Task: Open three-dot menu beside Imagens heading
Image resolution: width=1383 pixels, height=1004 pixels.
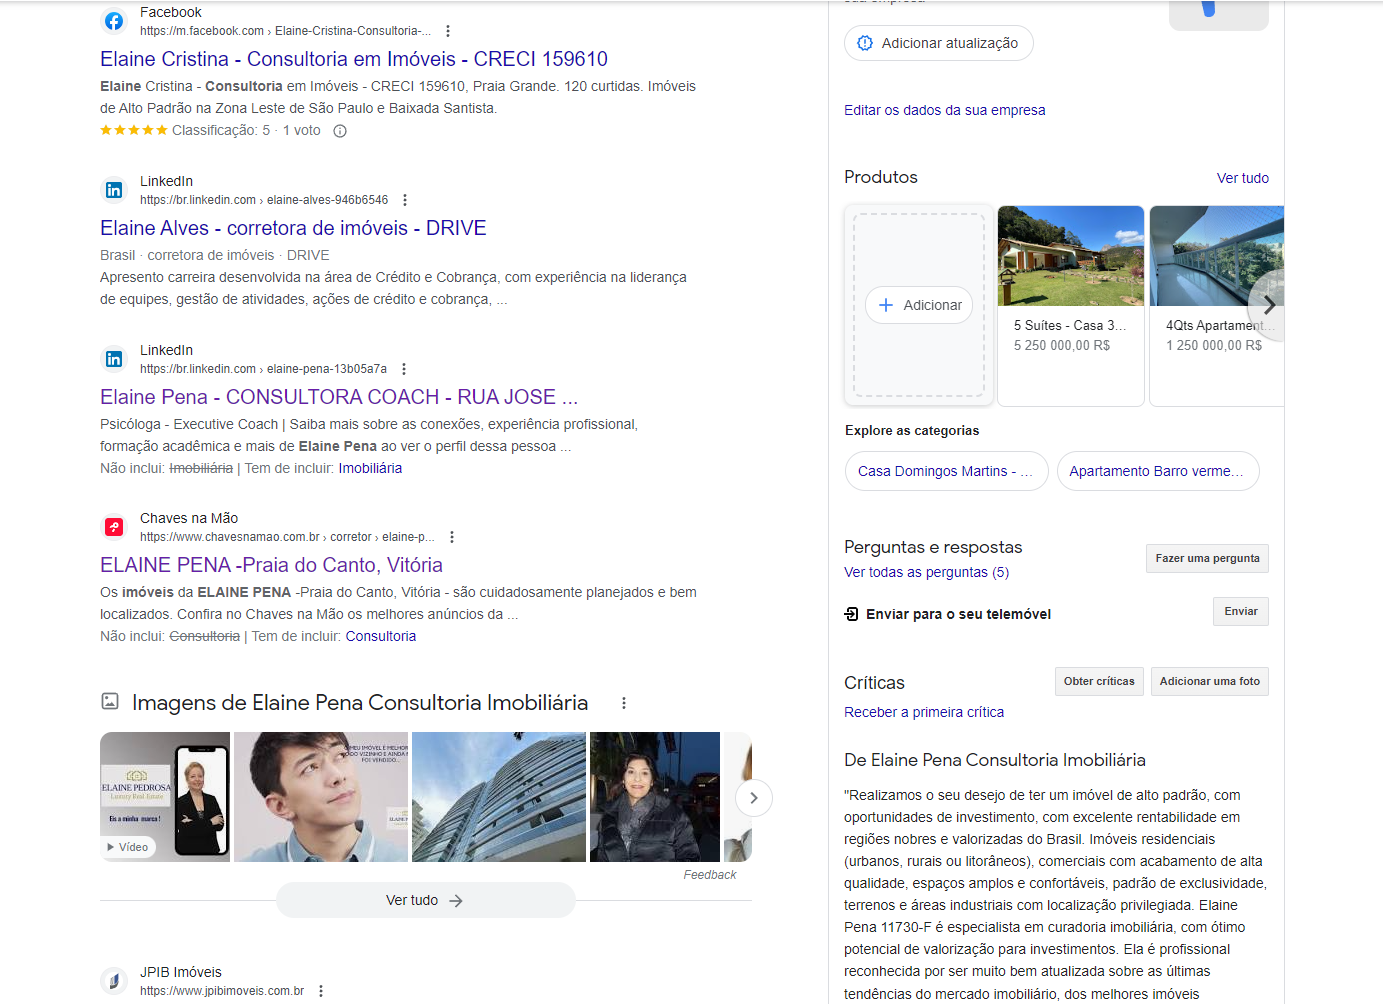Action: [x=624, y=703]
